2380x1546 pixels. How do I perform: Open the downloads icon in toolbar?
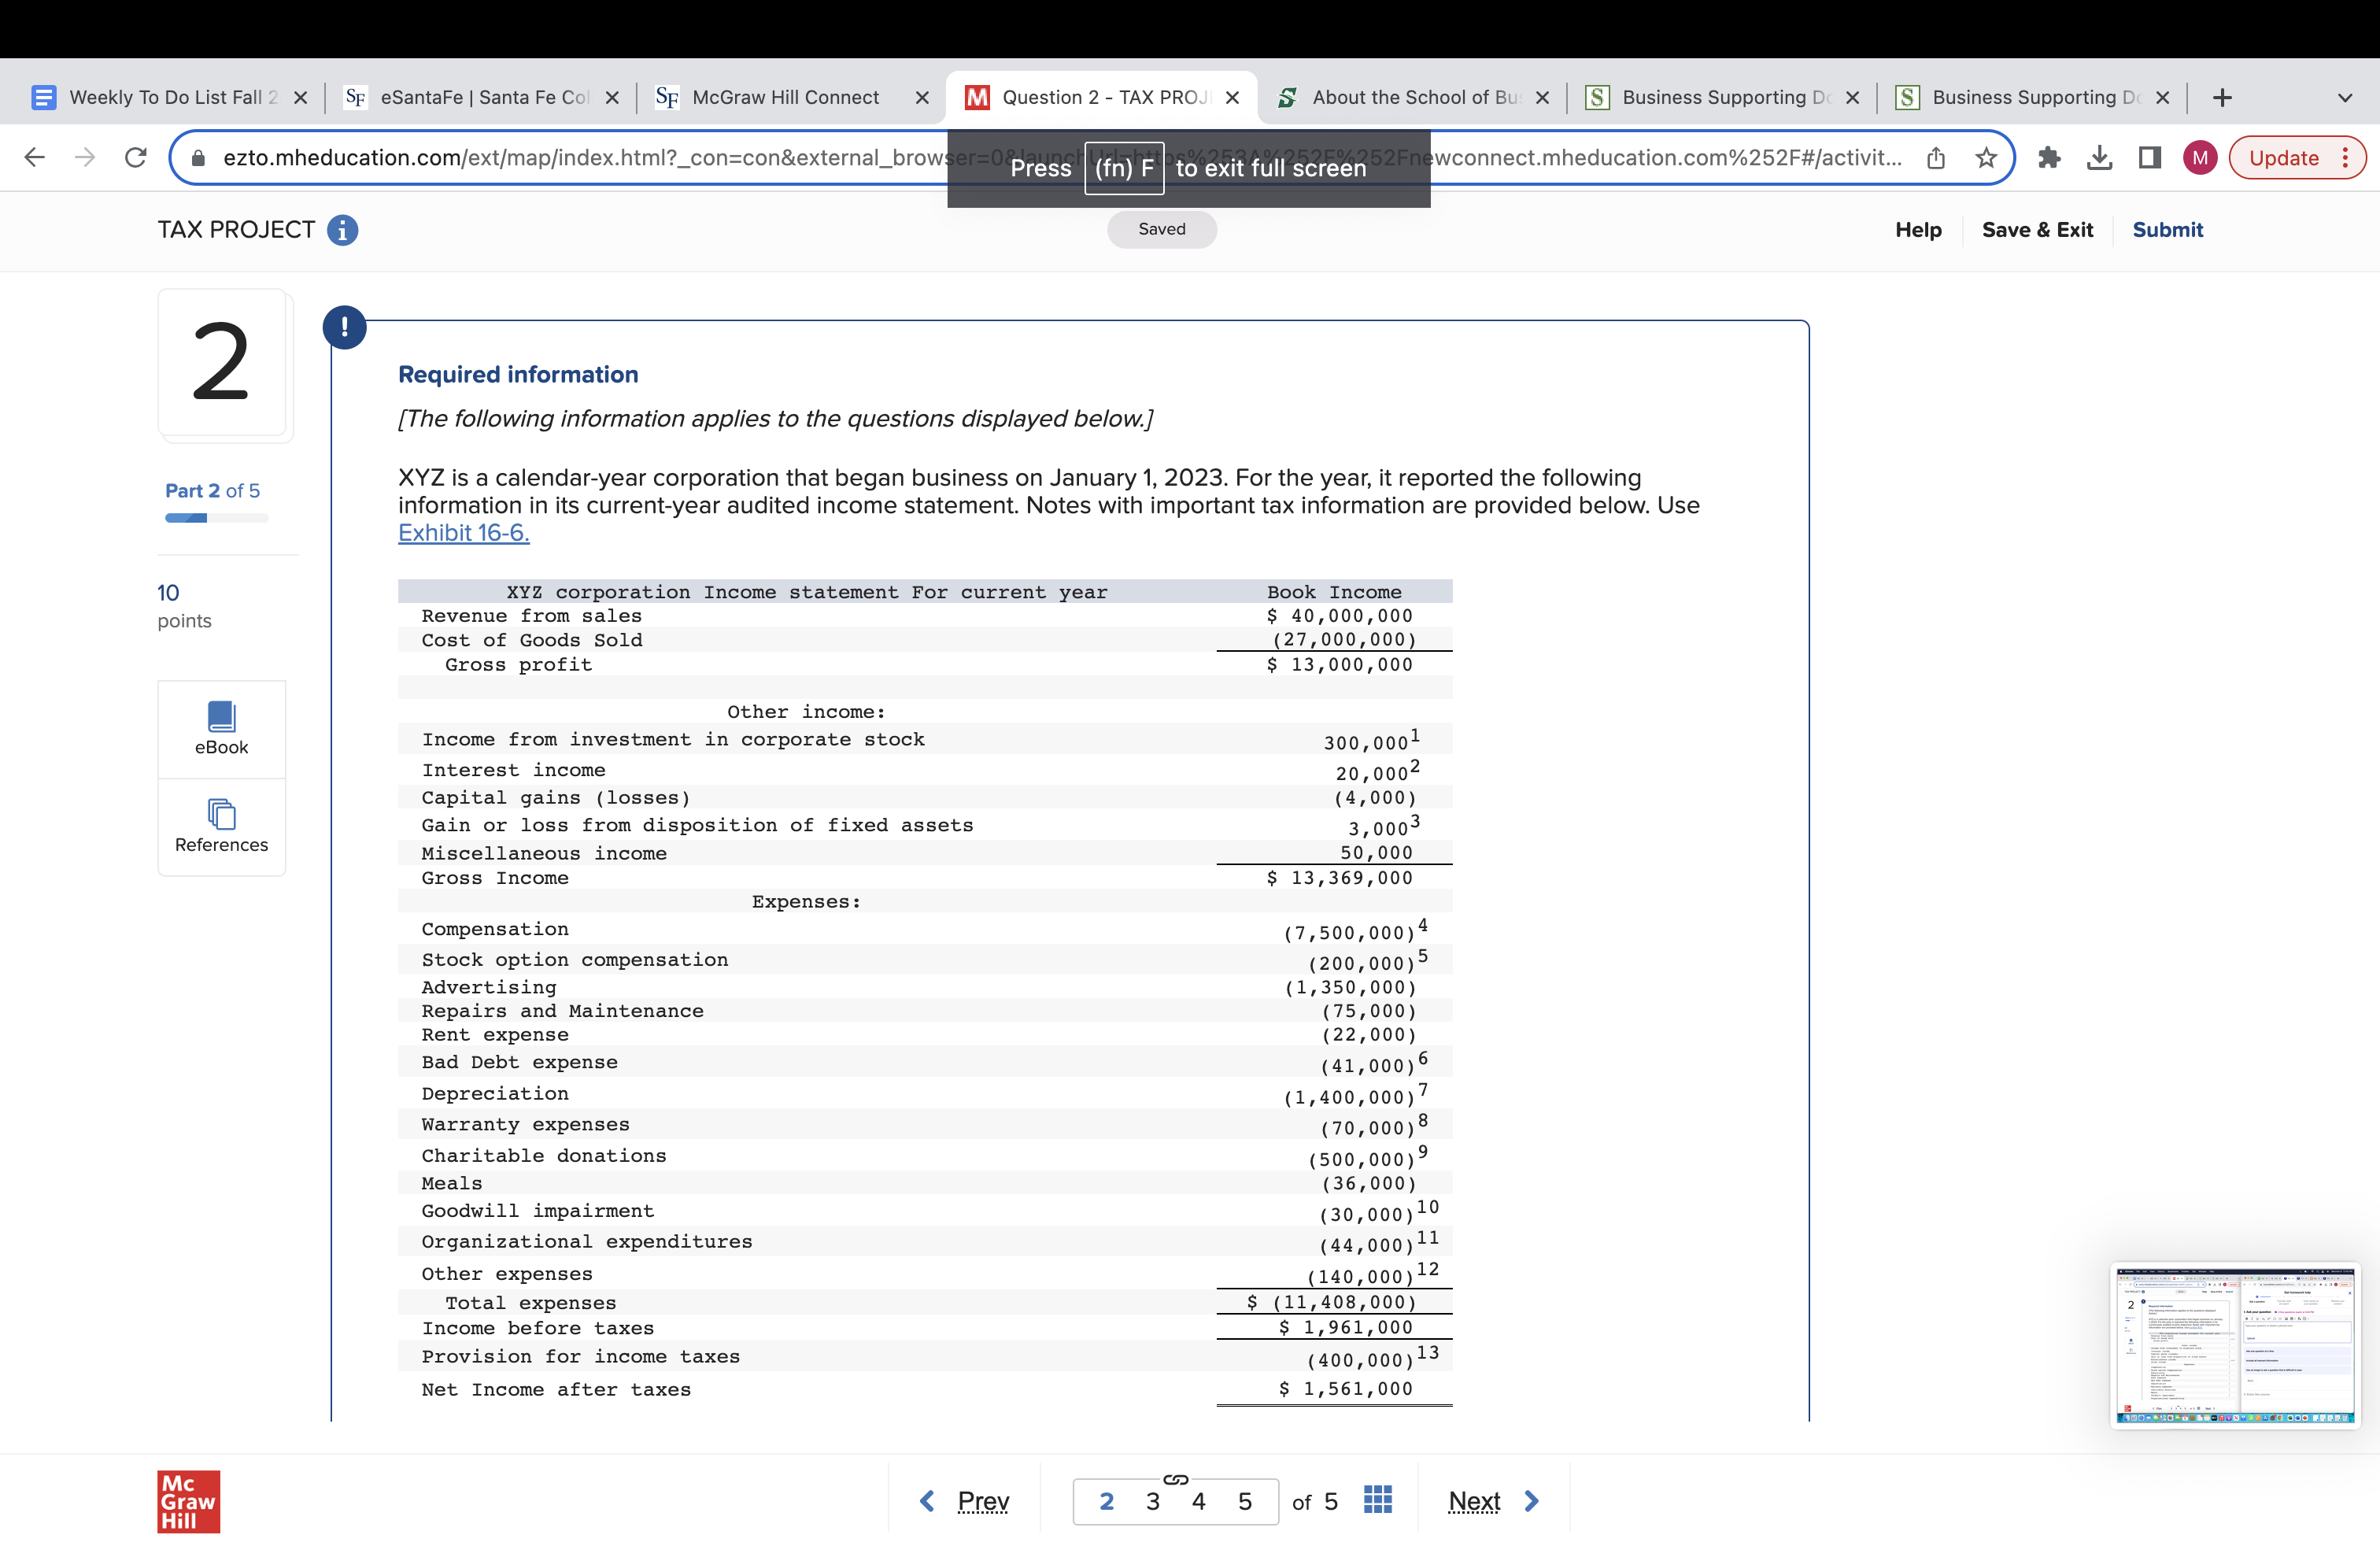tap(2099, 158)
